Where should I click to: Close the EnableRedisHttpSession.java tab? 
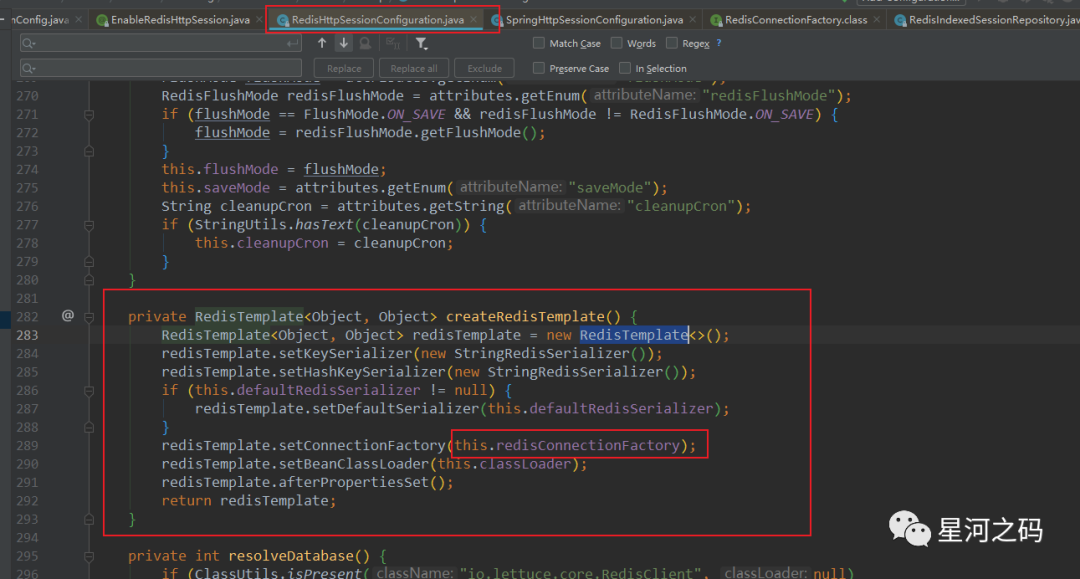point(260,20)
